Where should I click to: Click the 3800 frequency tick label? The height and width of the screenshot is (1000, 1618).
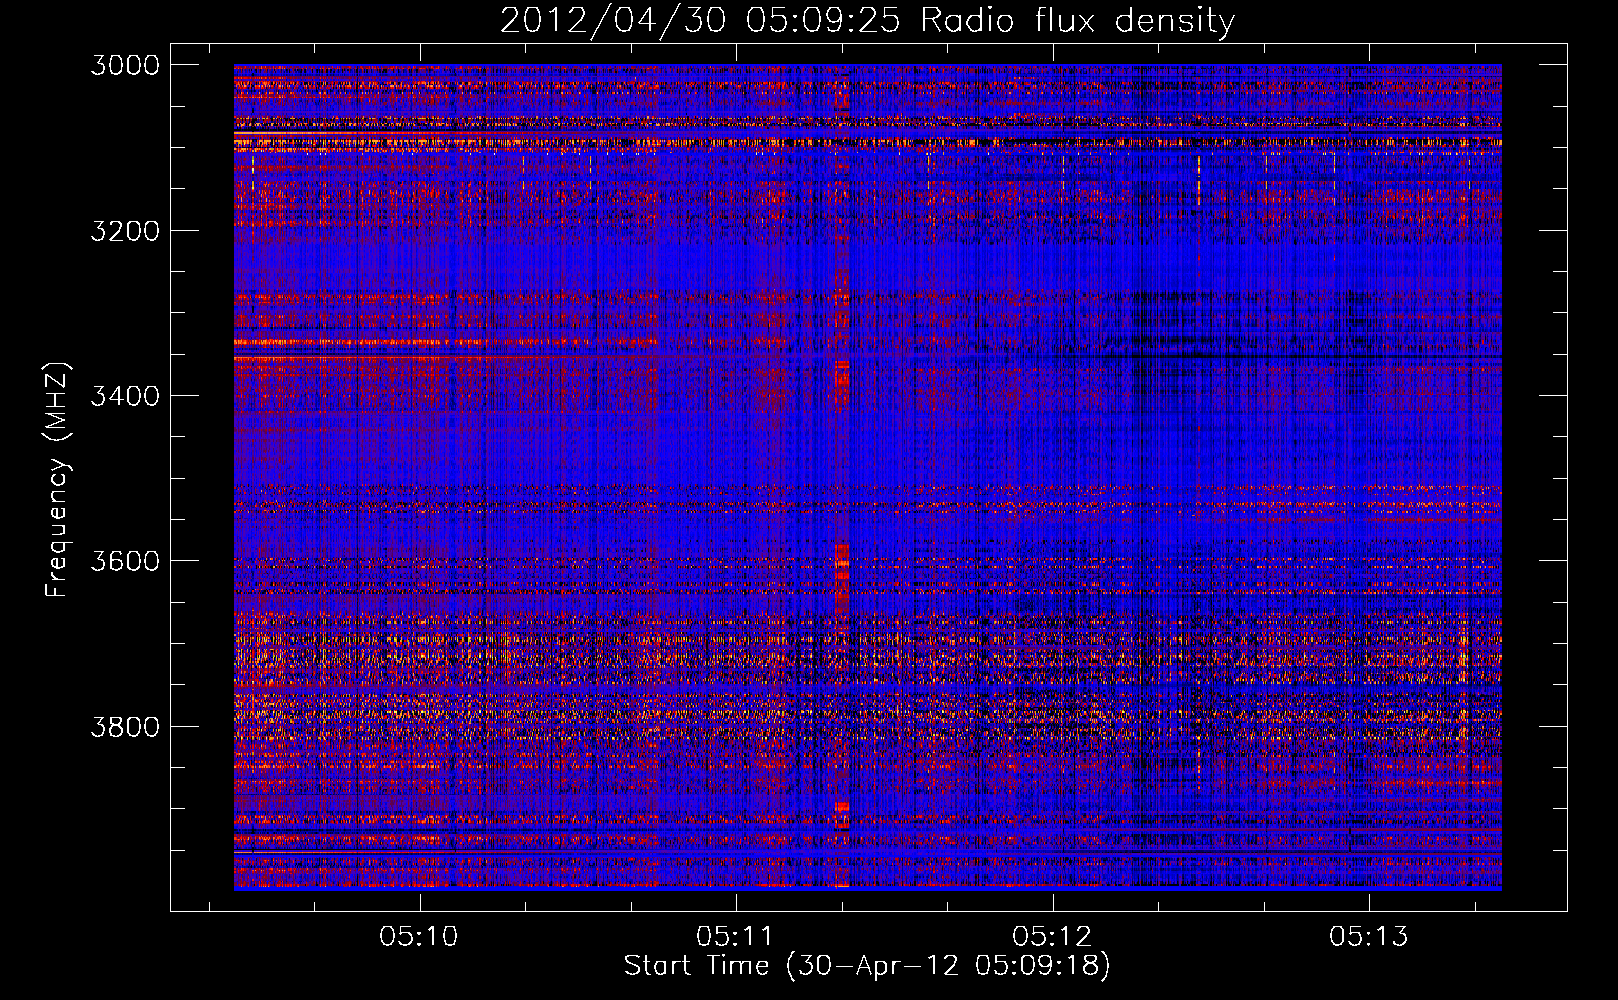pyautogui.click(x=125, y=726)
